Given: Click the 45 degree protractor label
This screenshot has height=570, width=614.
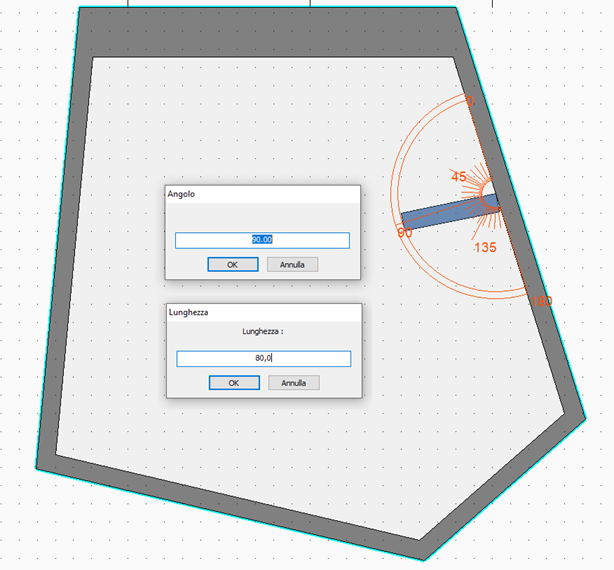Looking at the screenshot, I should [x=459, y=177].
